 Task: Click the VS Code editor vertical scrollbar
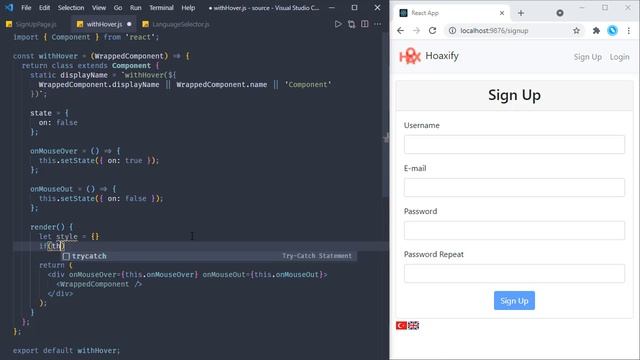(385, 114)
